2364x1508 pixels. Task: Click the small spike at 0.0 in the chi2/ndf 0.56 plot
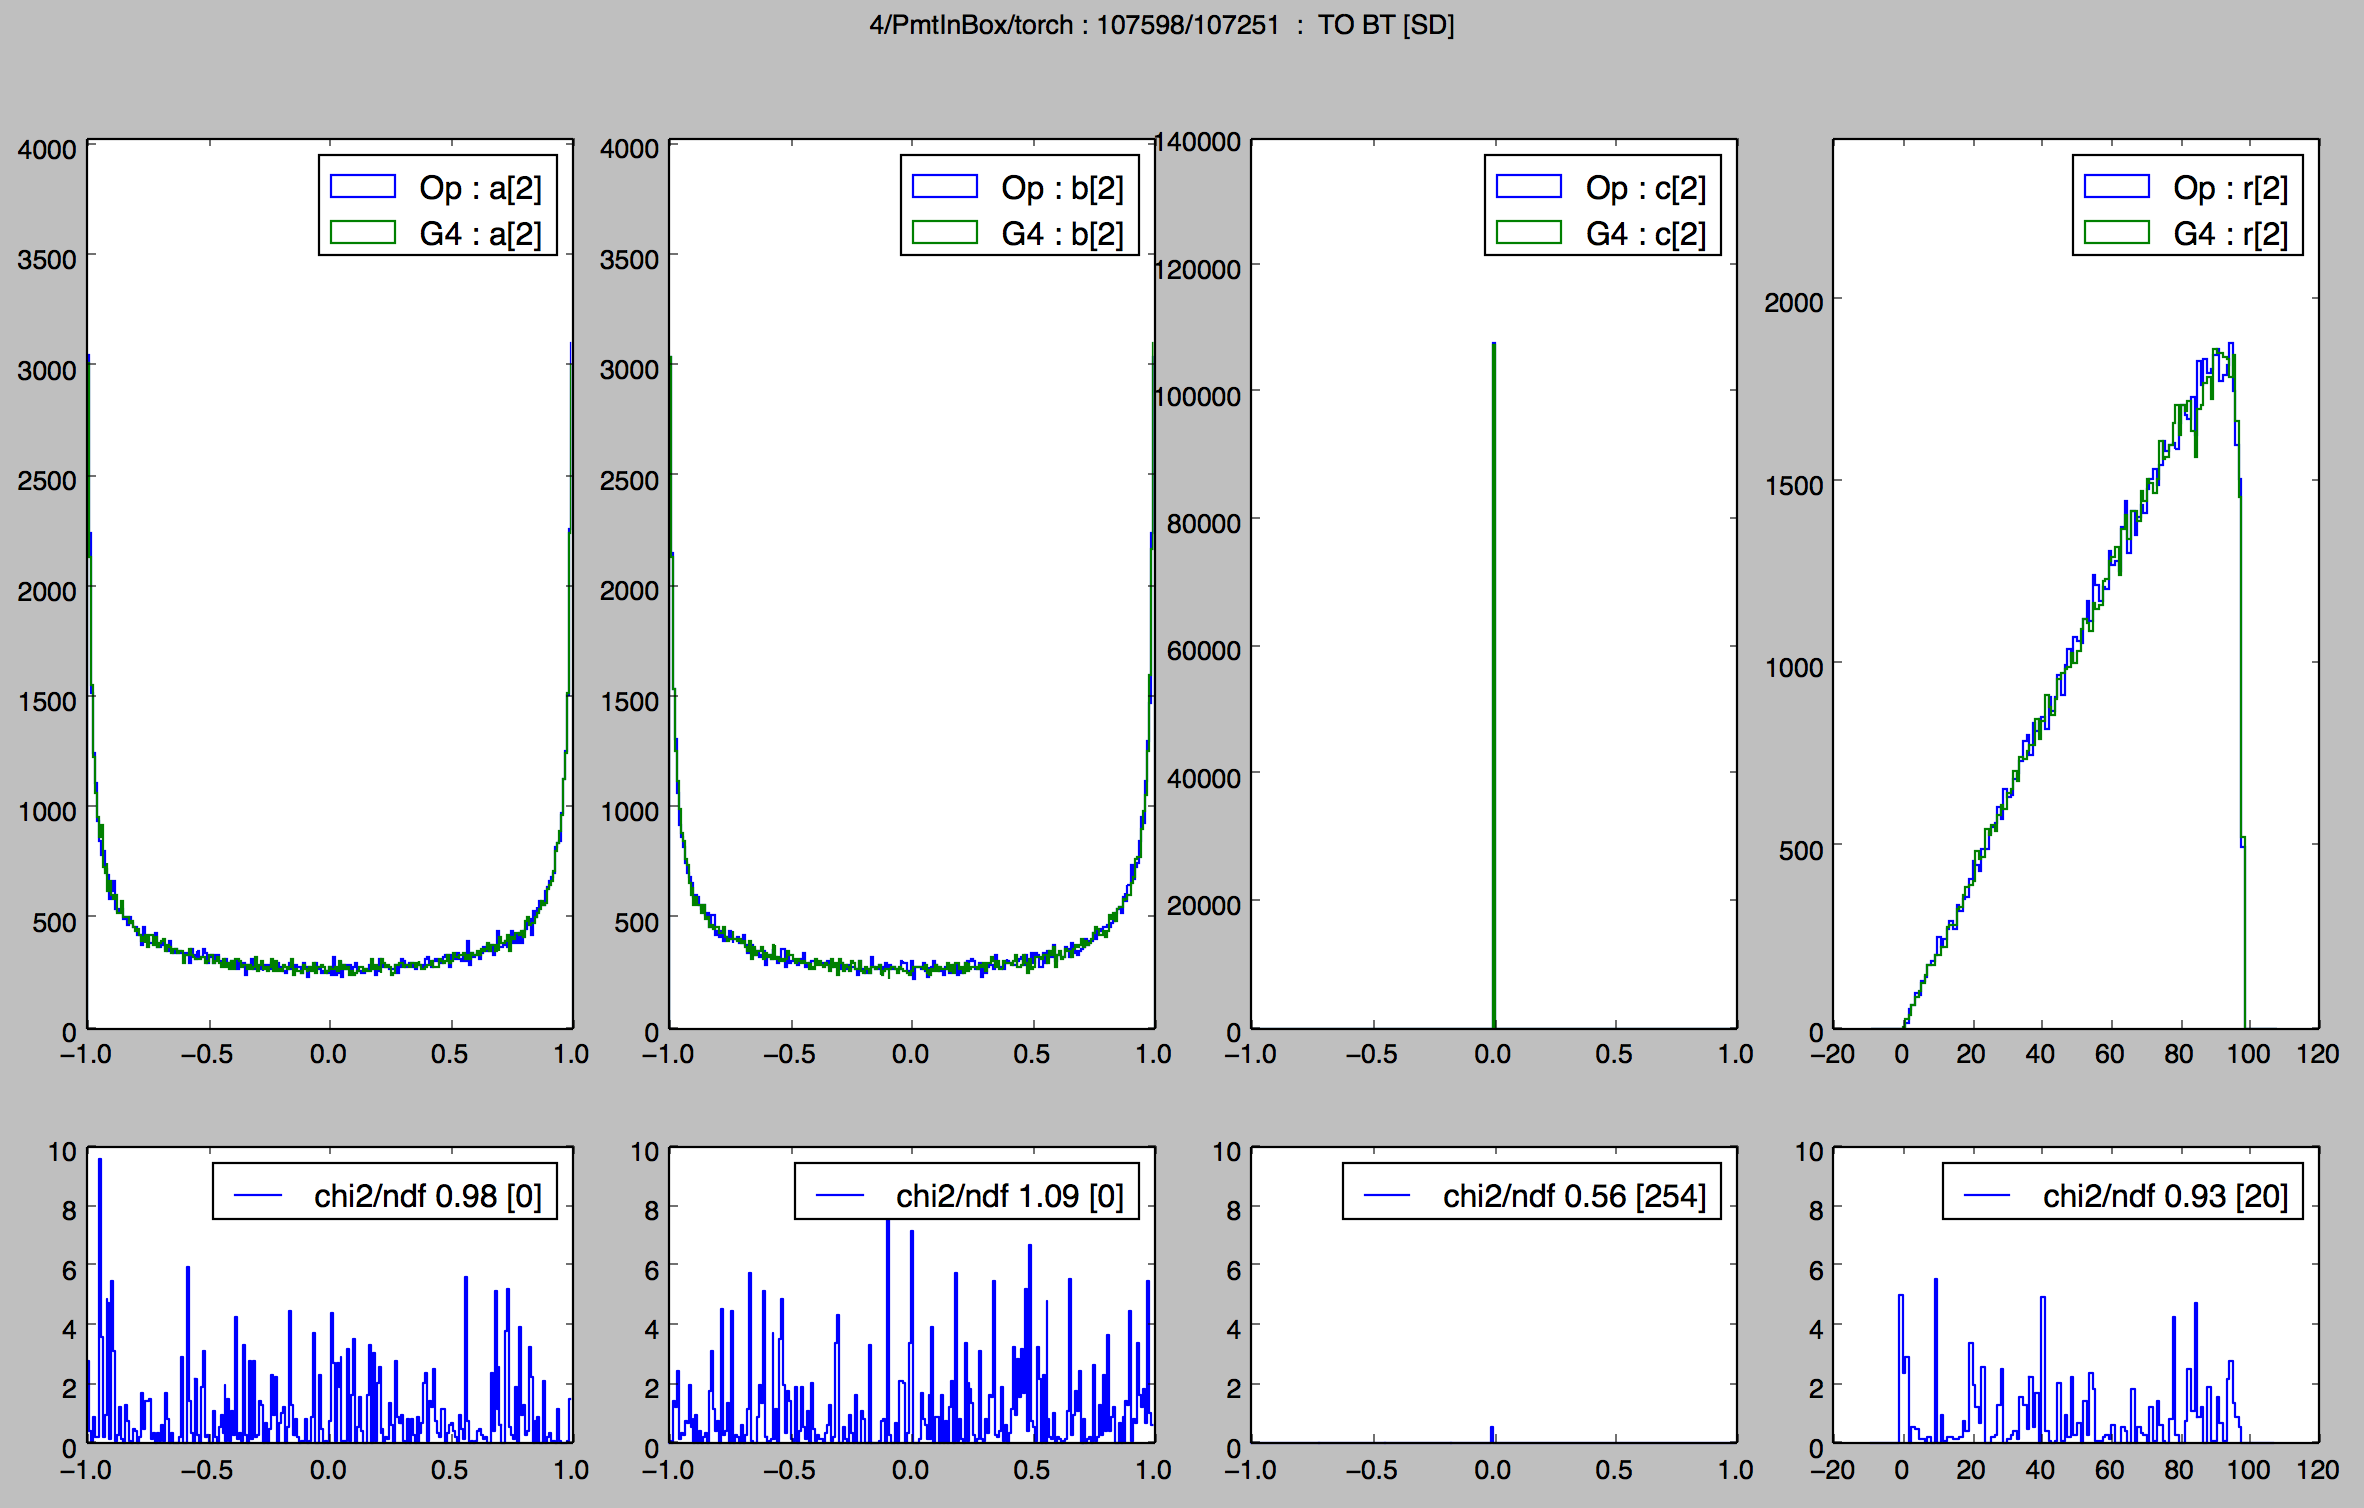(x=1492, y=1434)
